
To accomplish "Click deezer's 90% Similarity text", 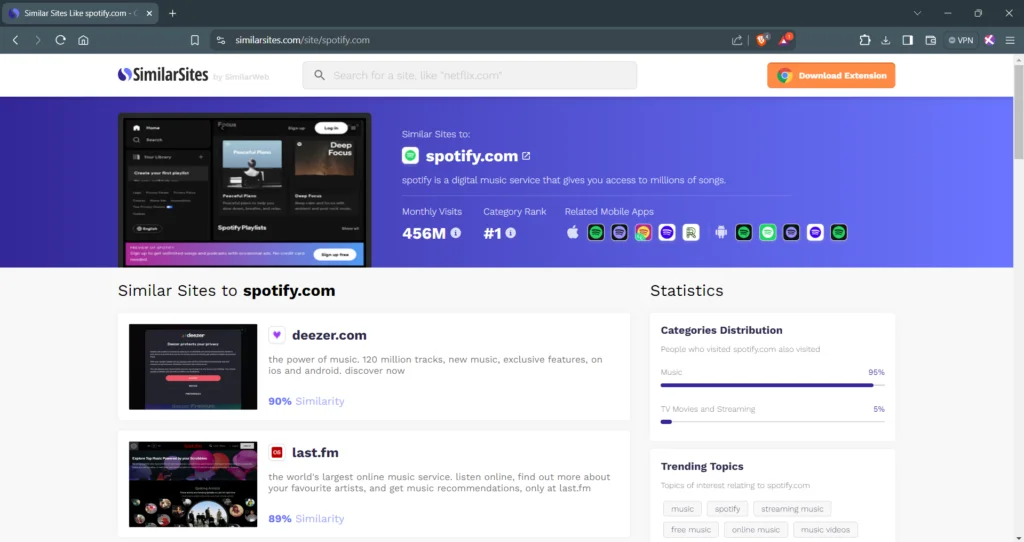I will coord(306,401).
